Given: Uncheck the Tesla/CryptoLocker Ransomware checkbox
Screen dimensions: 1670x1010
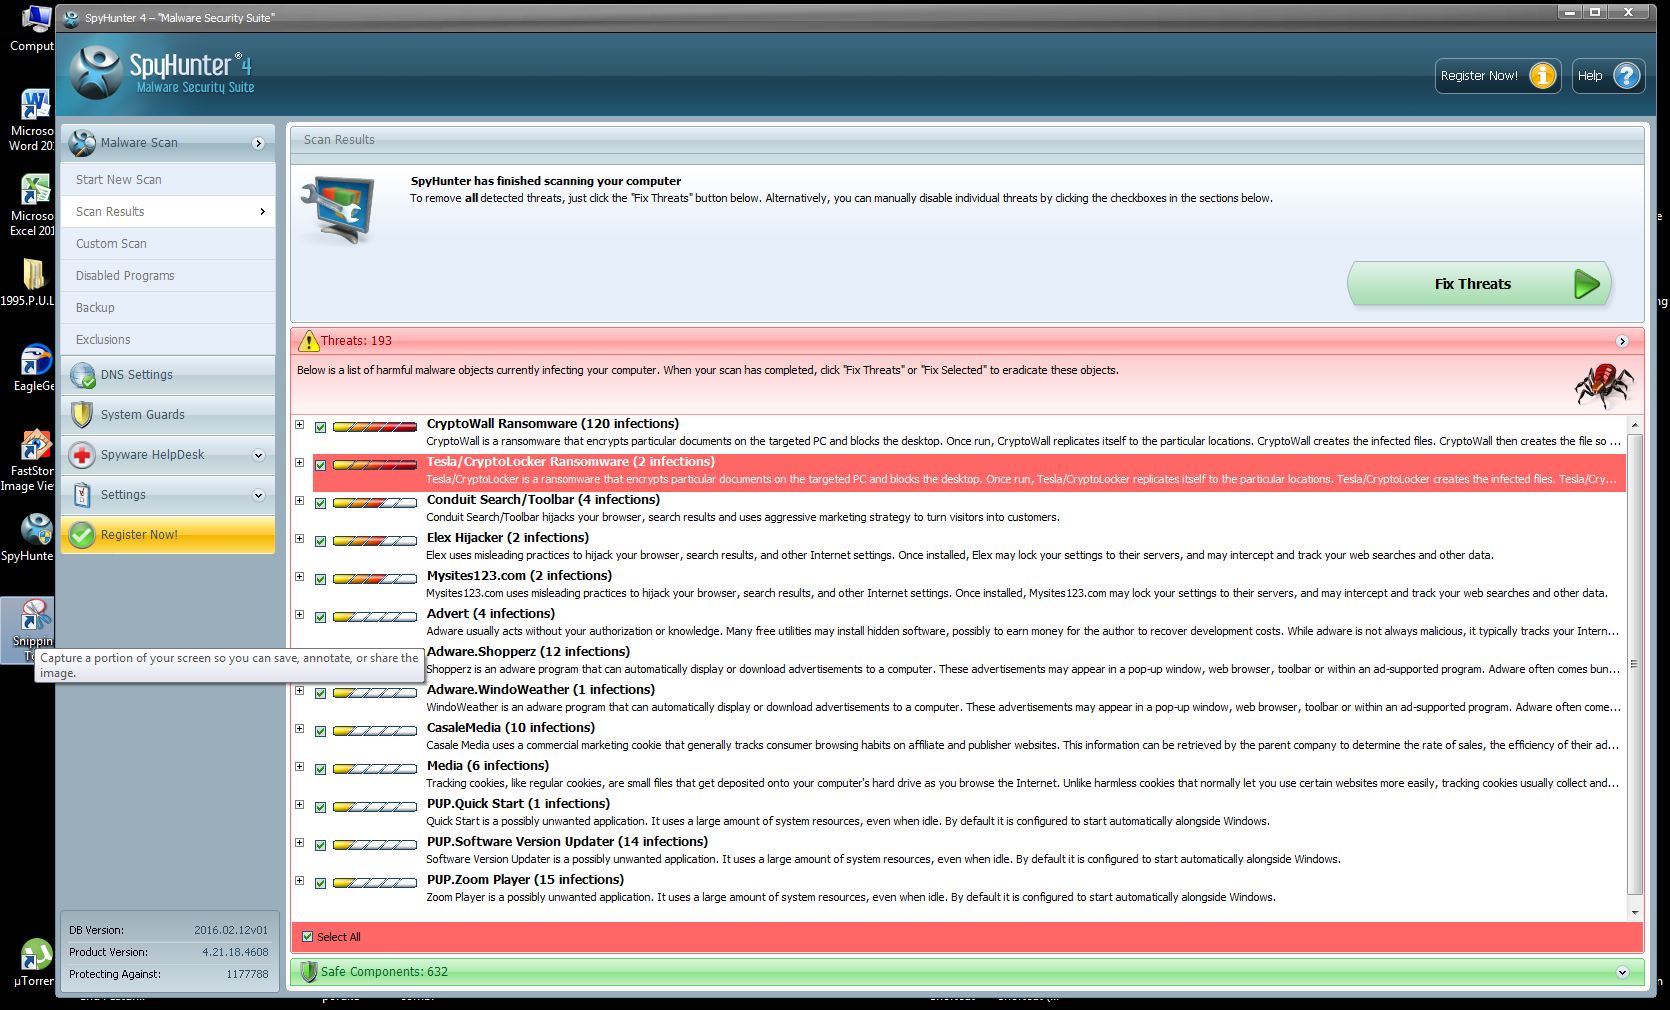Looking at the screenshot, I should 320,465.
